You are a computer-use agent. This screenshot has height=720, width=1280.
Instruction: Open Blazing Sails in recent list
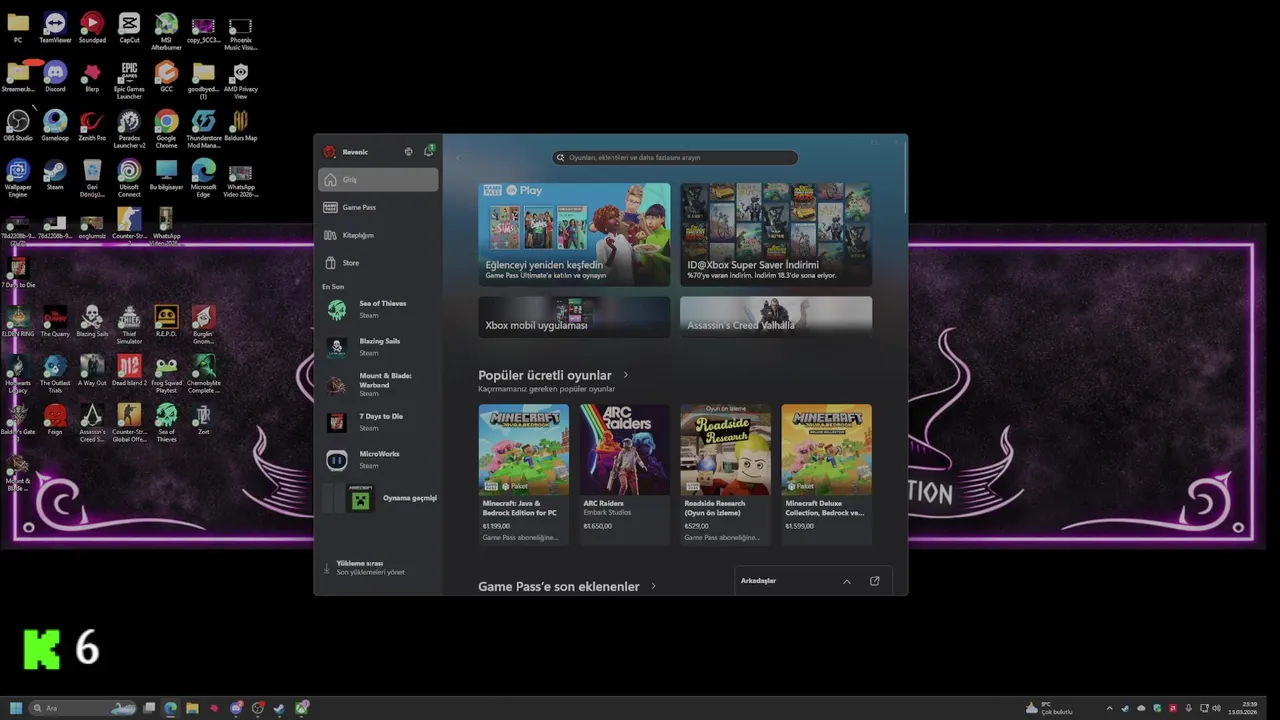378,347
